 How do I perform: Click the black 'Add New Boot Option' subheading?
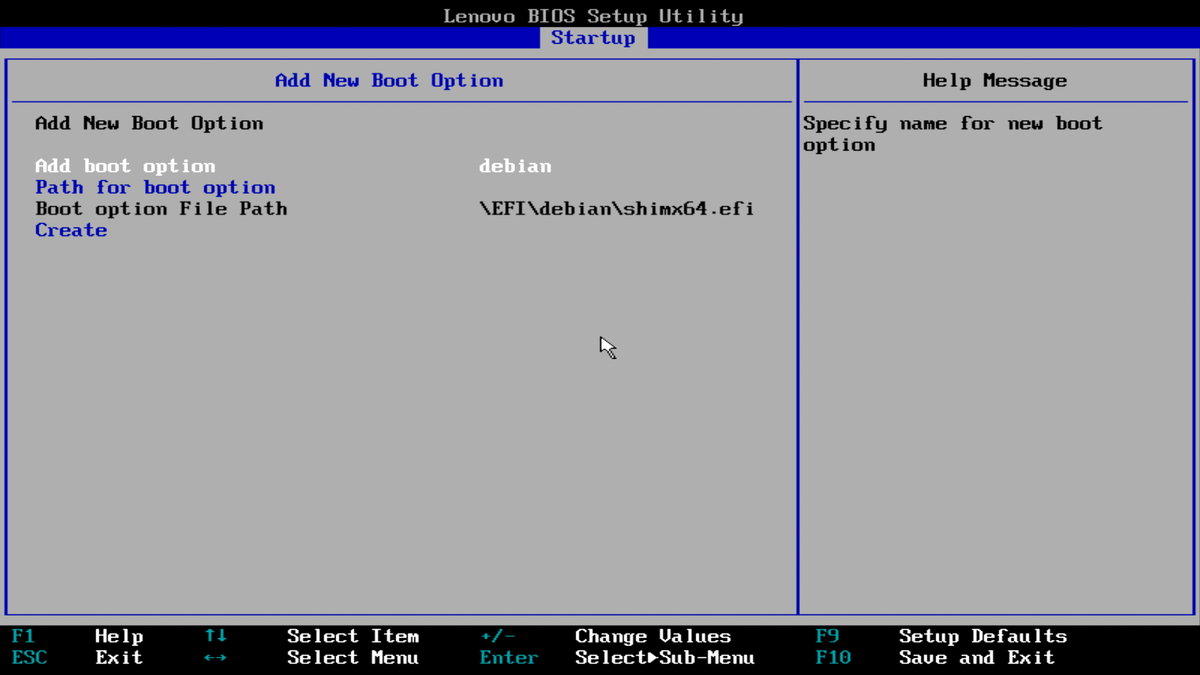point(149,124)
